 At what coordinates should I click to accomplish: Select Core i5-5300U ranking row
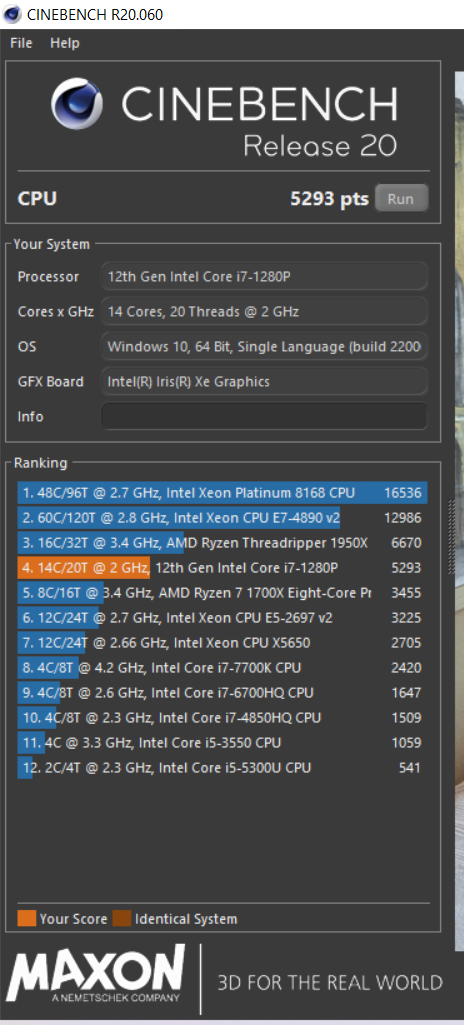tap(222, 767)
